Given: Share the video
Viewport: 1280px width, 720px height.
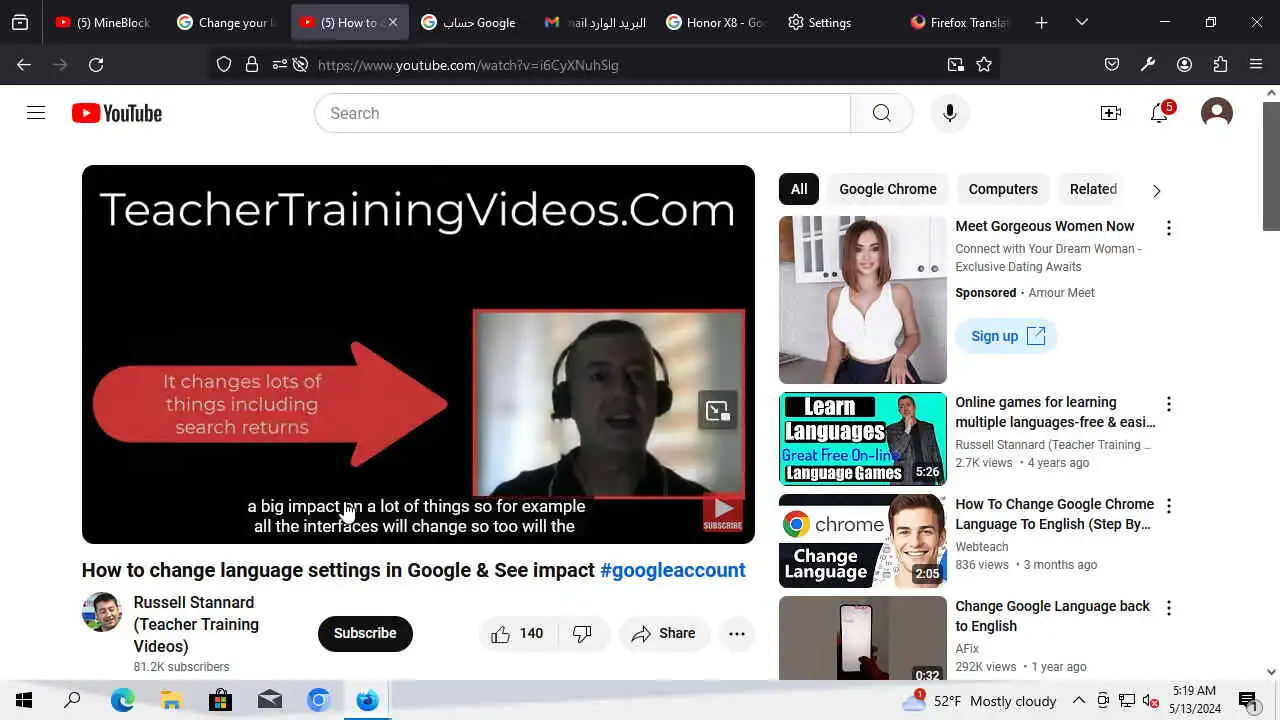Looking at the screenshot, I should pos(664,633).
